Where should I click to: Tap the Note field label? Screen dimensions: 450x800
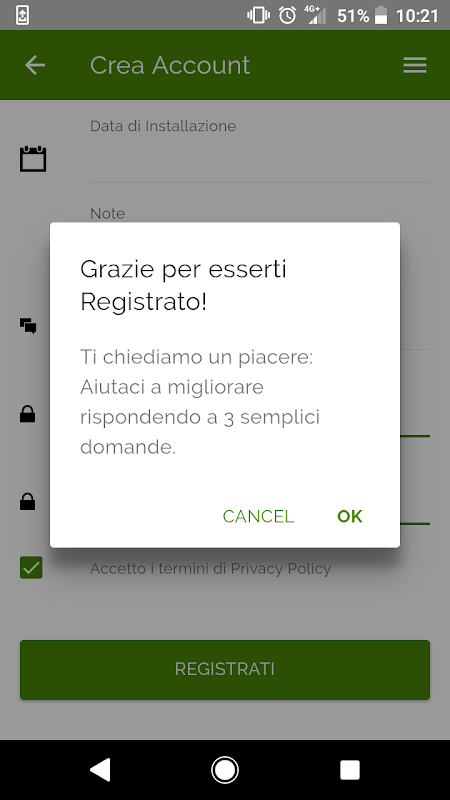108,213
